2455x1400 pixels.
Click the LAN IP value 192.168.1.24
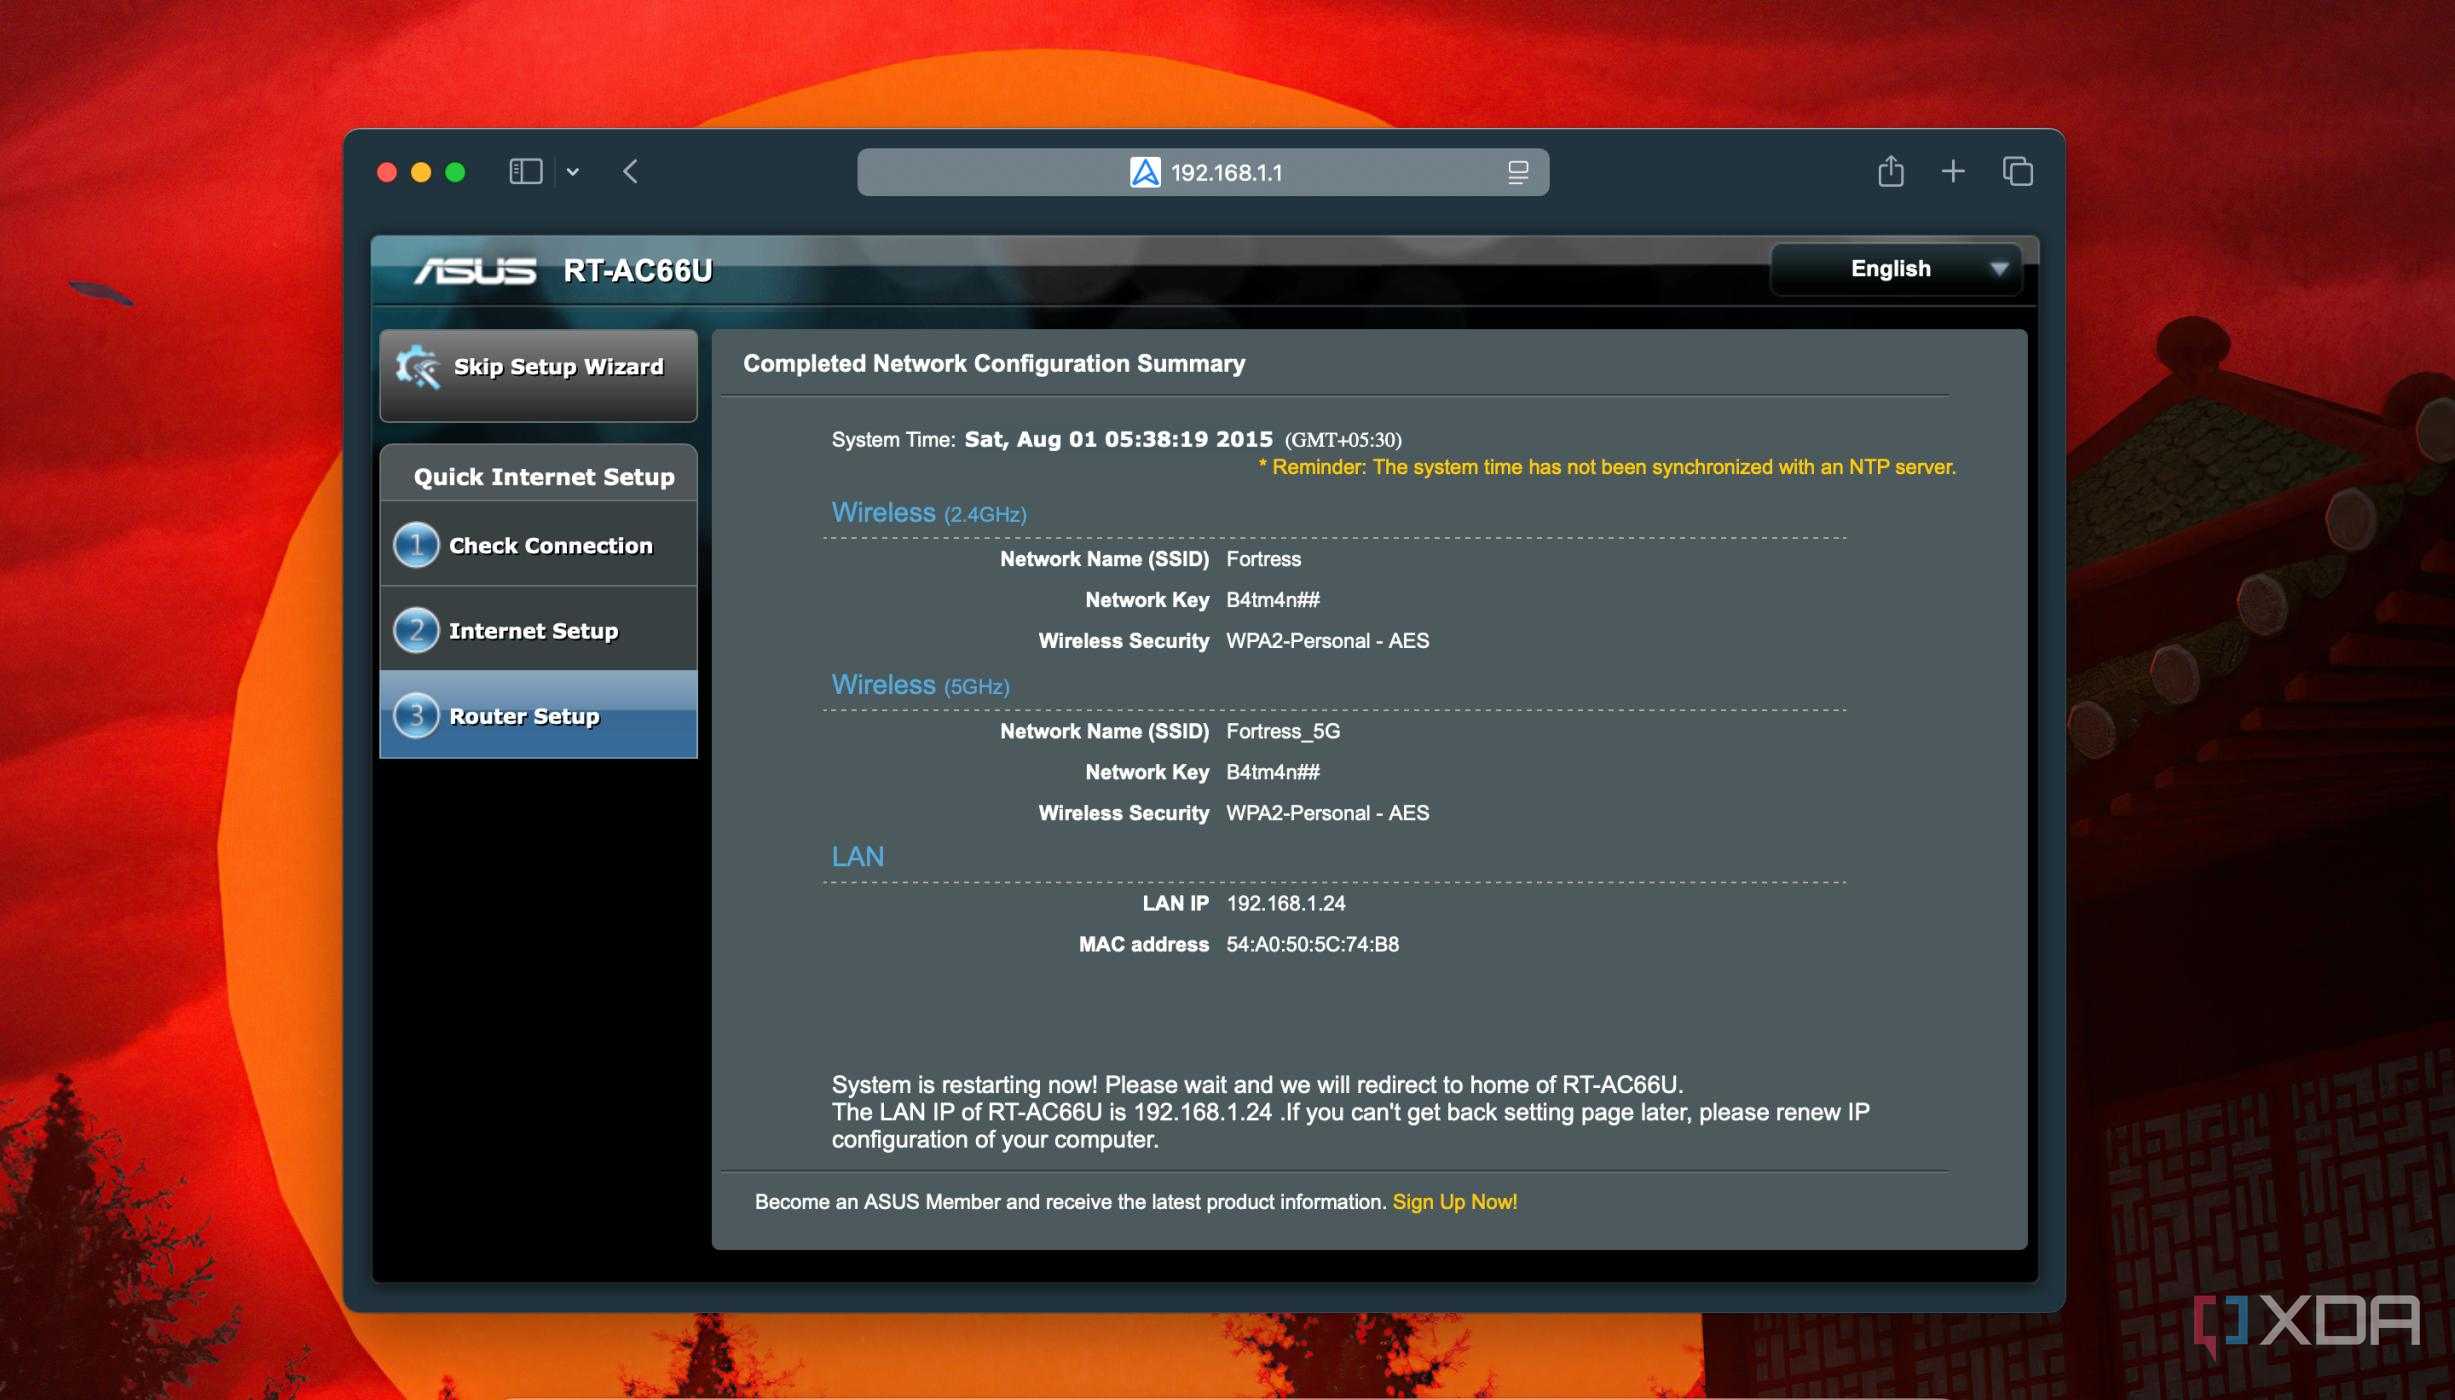click(1286, 903)
